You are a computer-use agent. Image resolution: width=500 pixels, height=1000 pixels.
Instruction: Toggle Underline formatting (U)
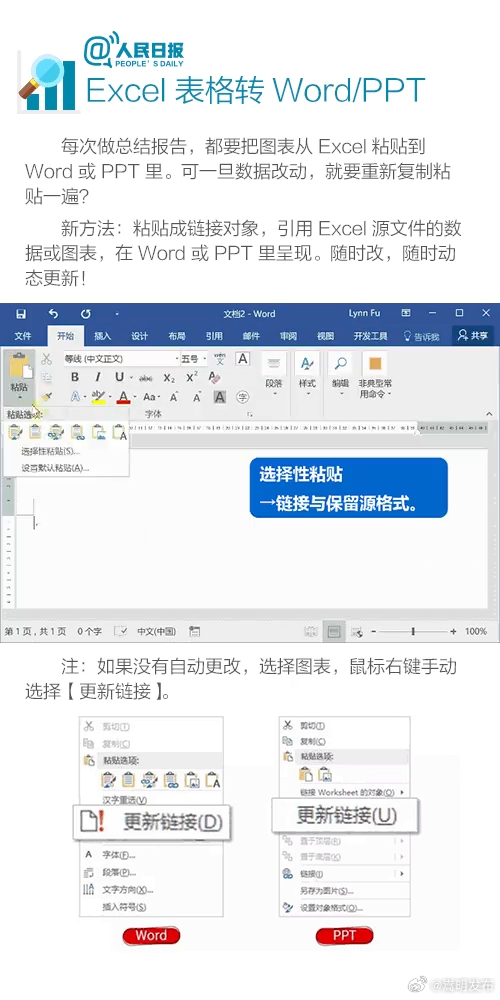coord(119,378)
